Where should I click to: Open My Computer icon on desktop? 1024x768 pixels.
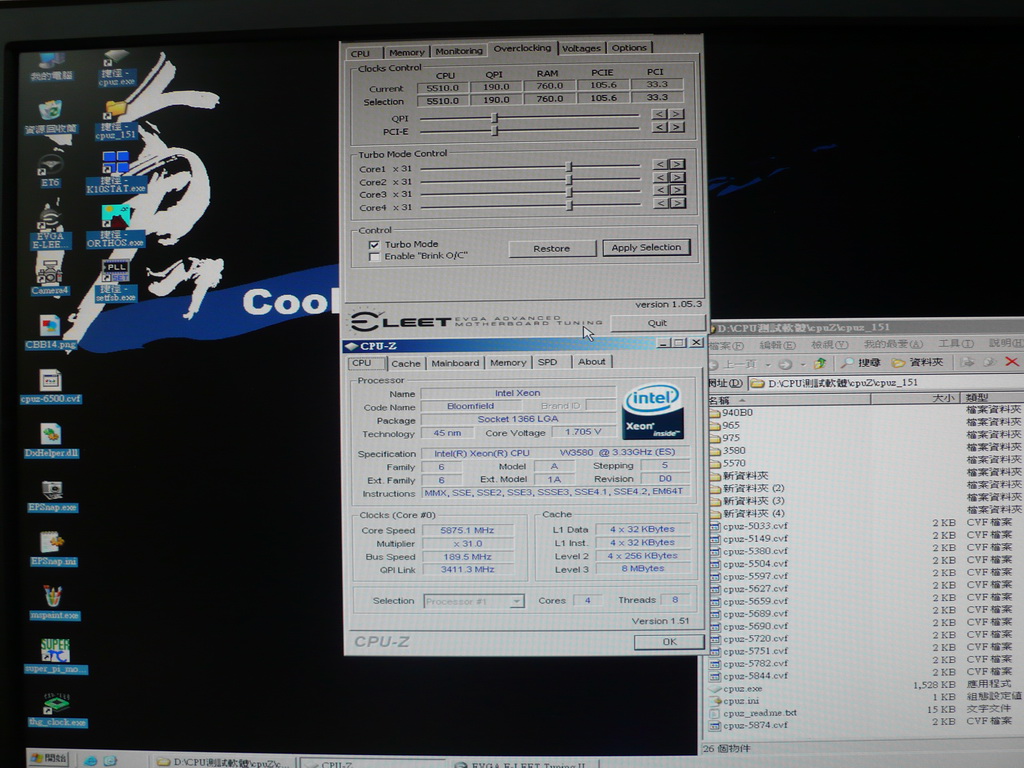[x=51, y=67]
